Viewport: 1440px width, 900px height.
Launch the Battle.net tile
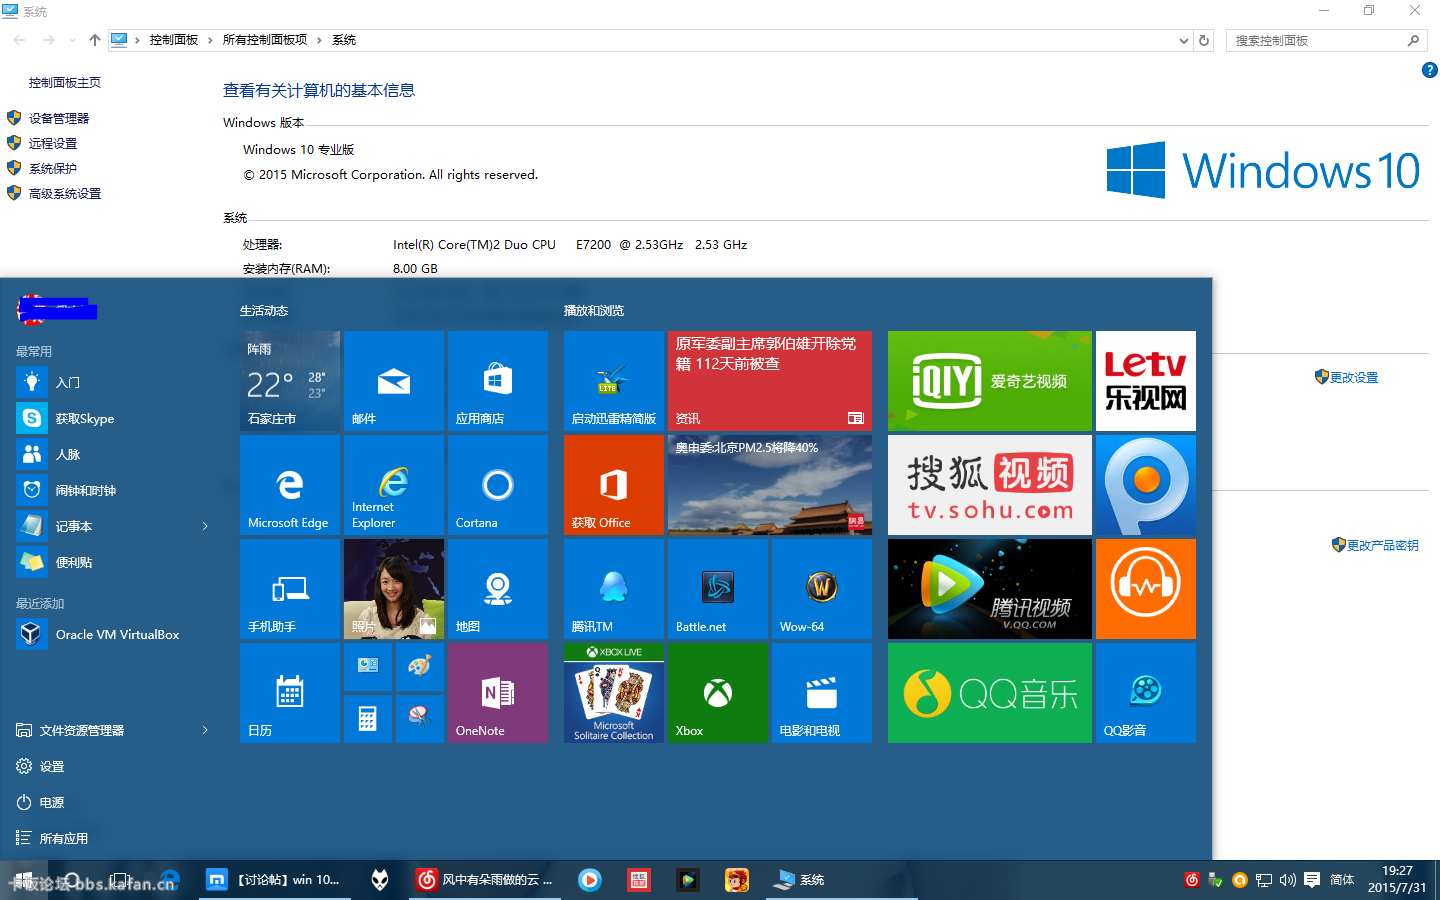point(718,589)
